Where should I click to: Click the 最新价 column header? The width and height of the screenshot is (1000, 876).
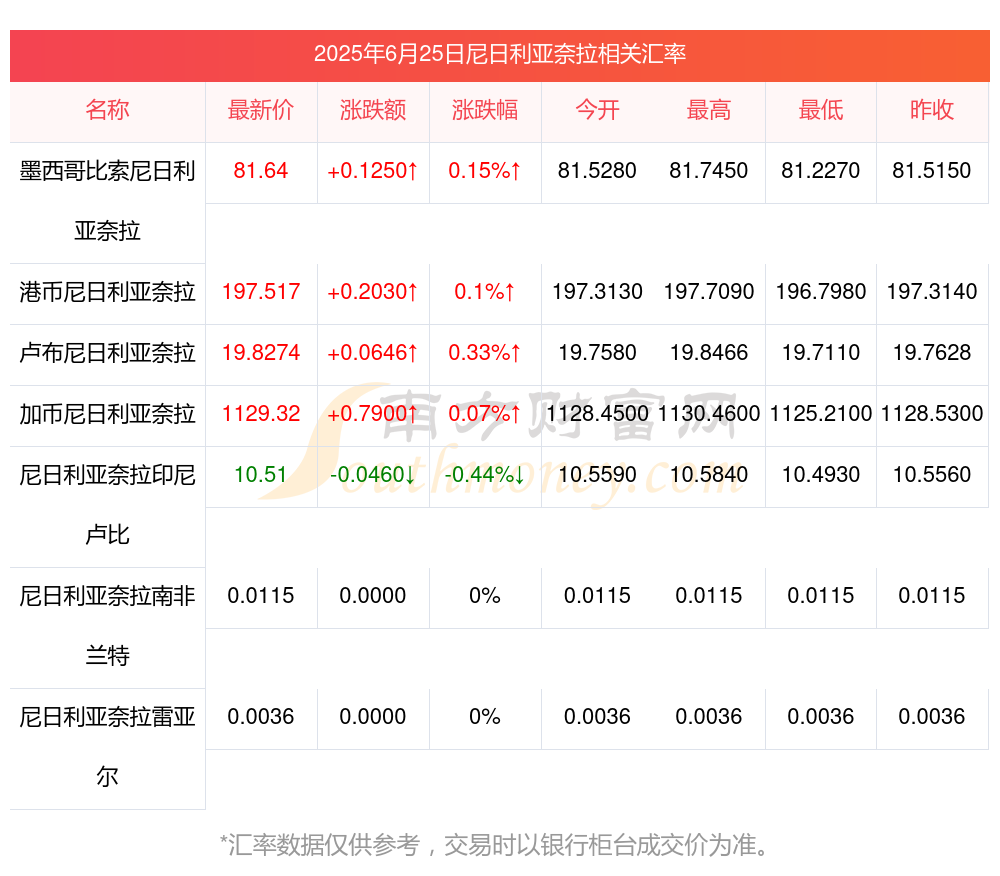(x=261, y=110)
